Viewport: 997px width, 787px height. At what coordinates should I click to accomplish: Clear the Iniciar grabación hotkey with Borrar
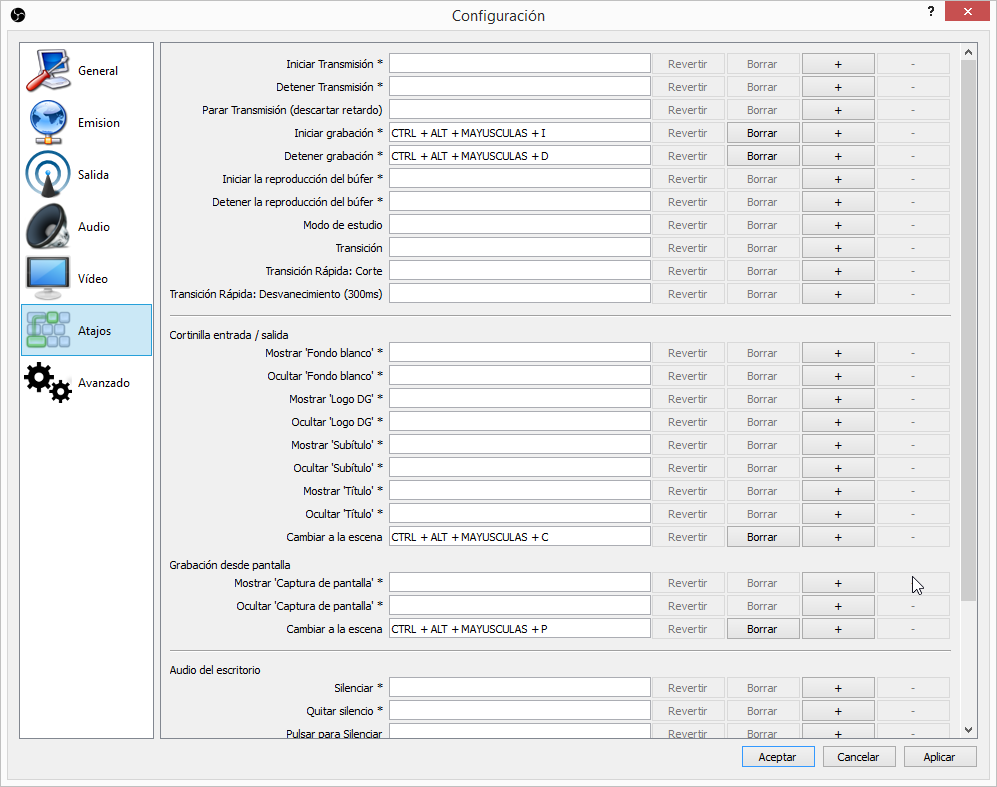click(762, 133)
